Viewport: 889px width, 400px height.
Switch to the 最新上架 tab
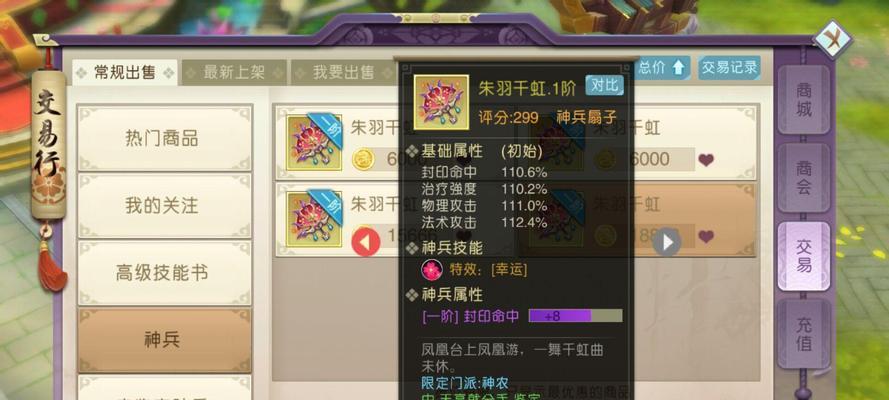click(234, 73)
